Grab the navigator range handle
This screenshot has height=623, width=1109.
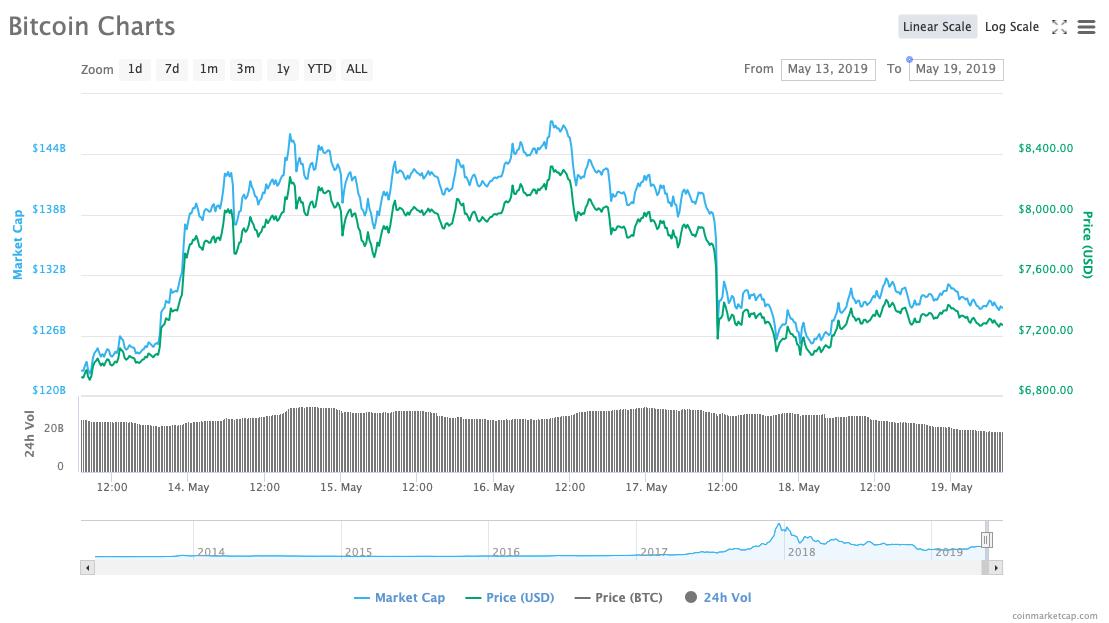[986, 540]
